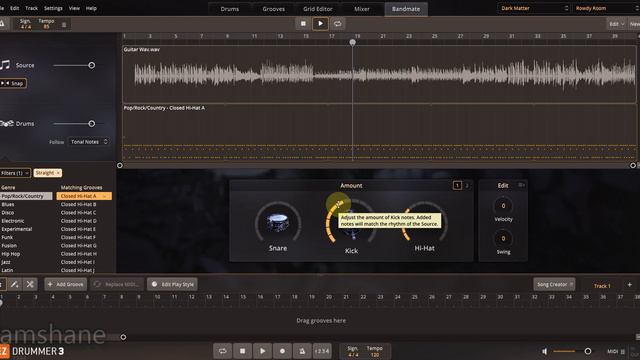Select Amount page 2

tap(467, 186)
